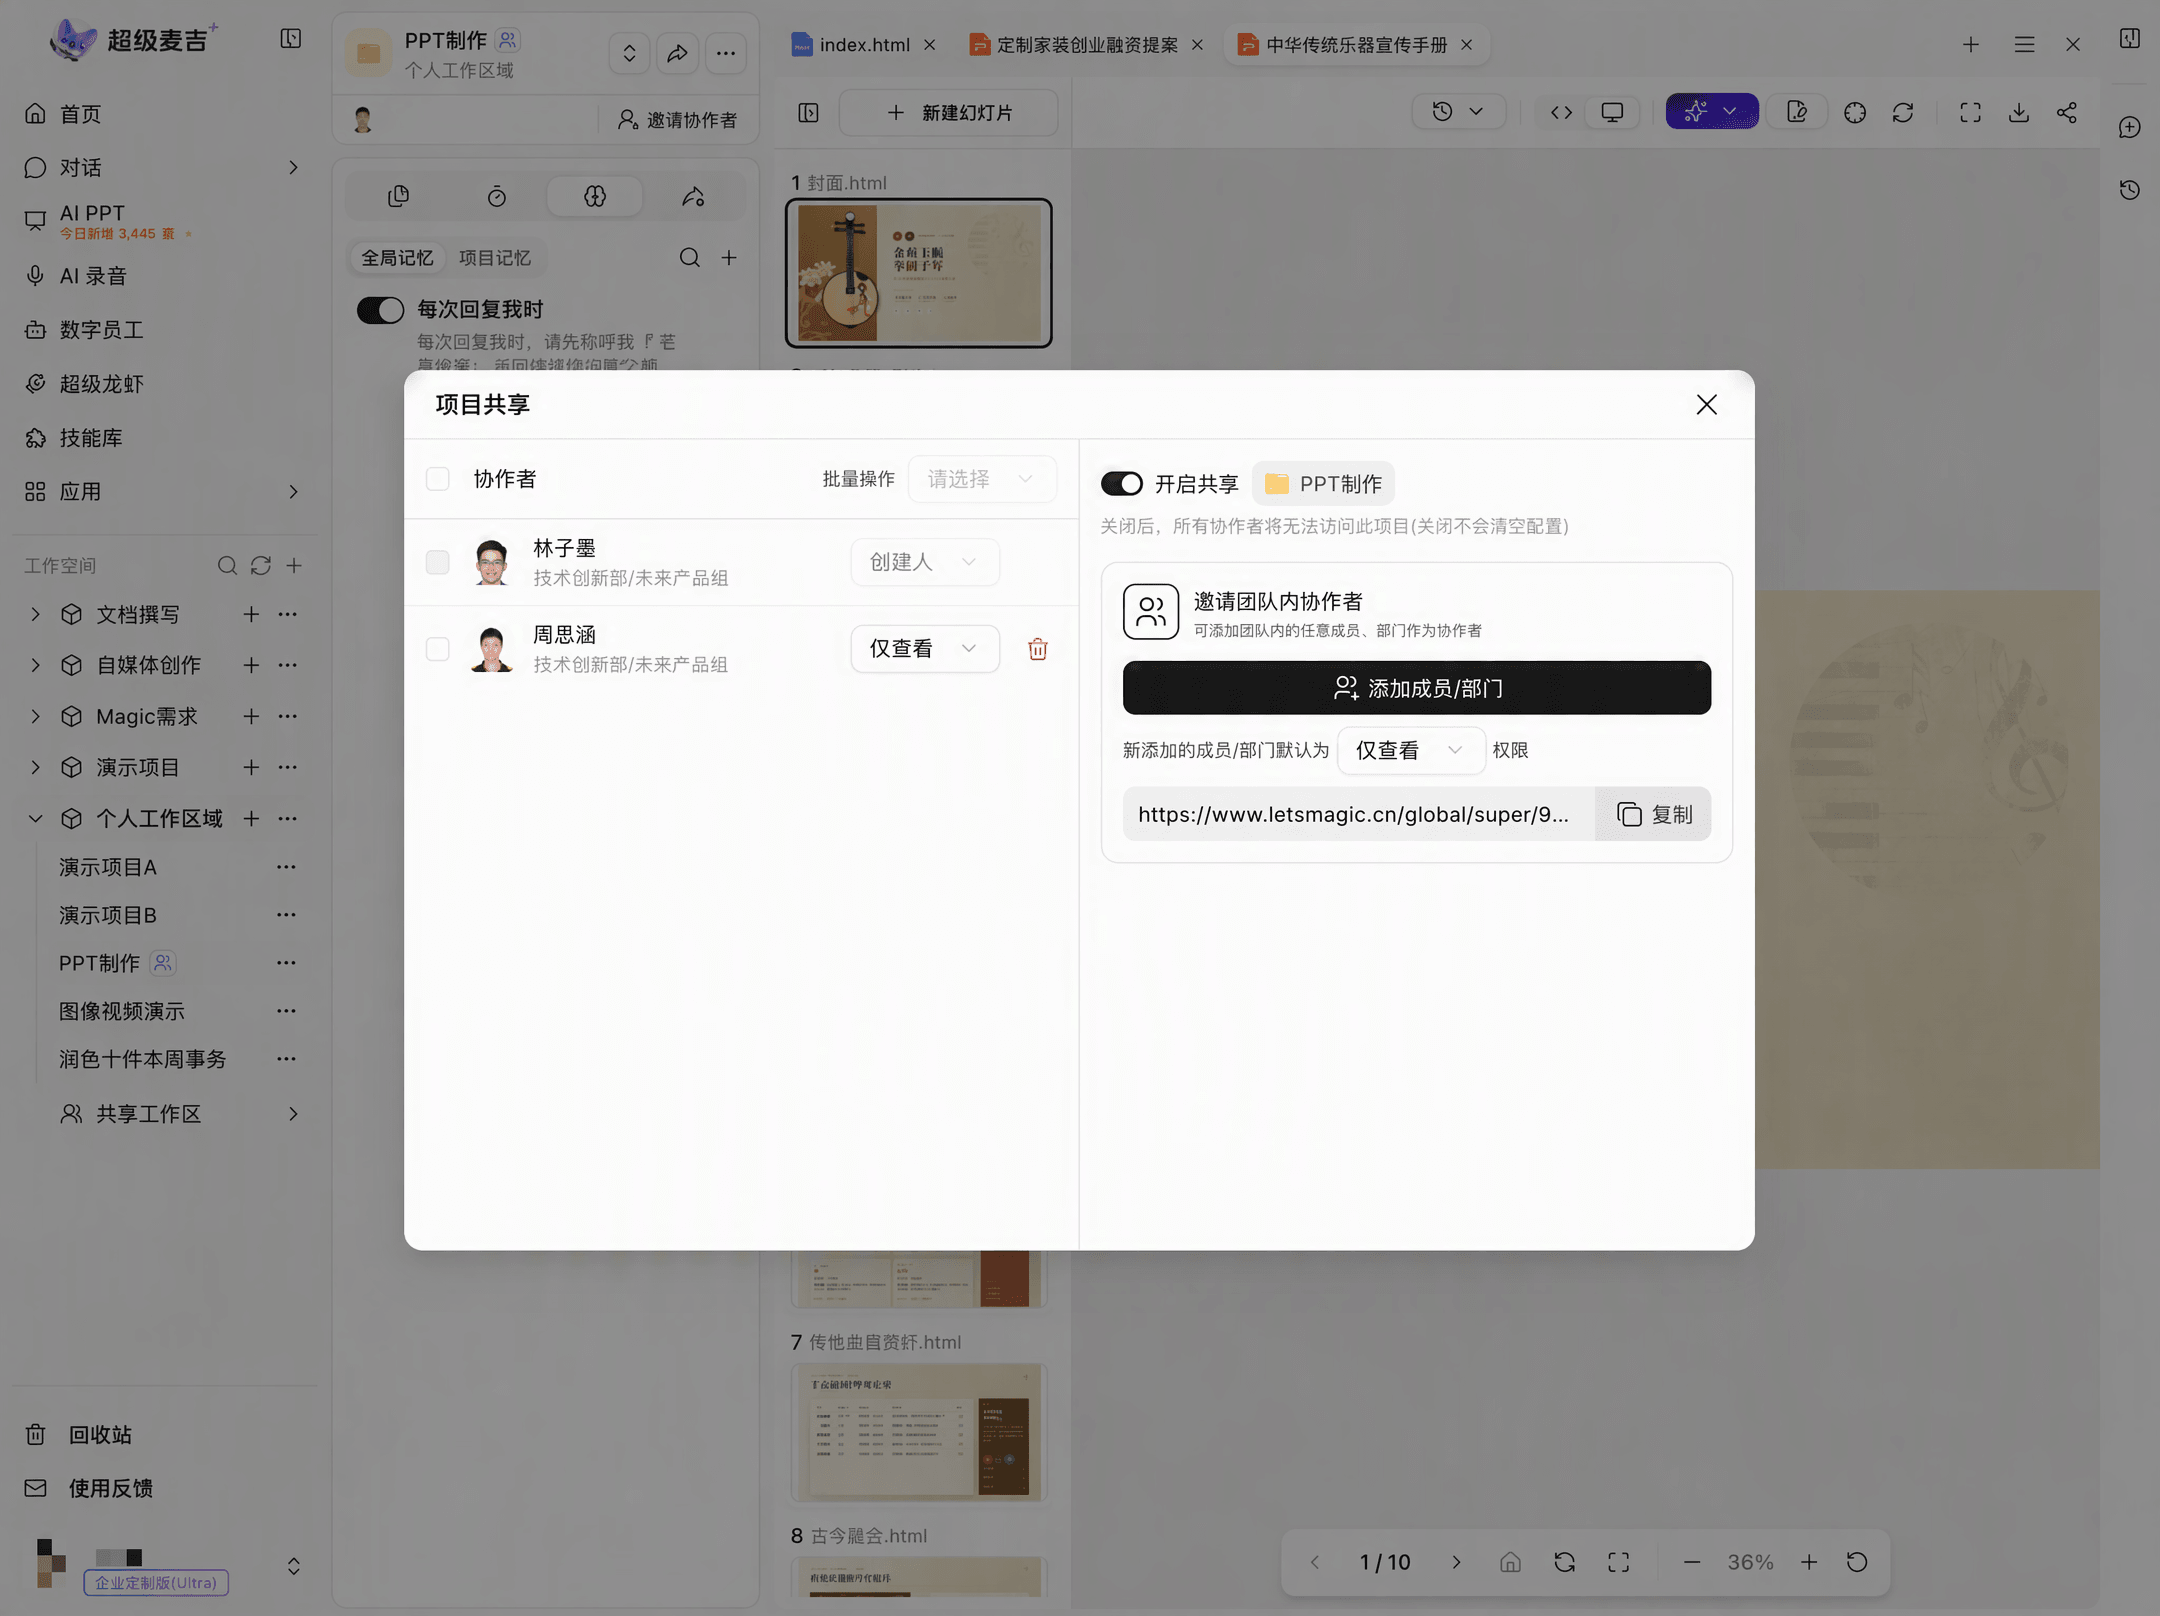The height and width of the screenshot is (1616, 2160).
Task: Collapse the left sidebar panel icon
Action: point(291,39)
